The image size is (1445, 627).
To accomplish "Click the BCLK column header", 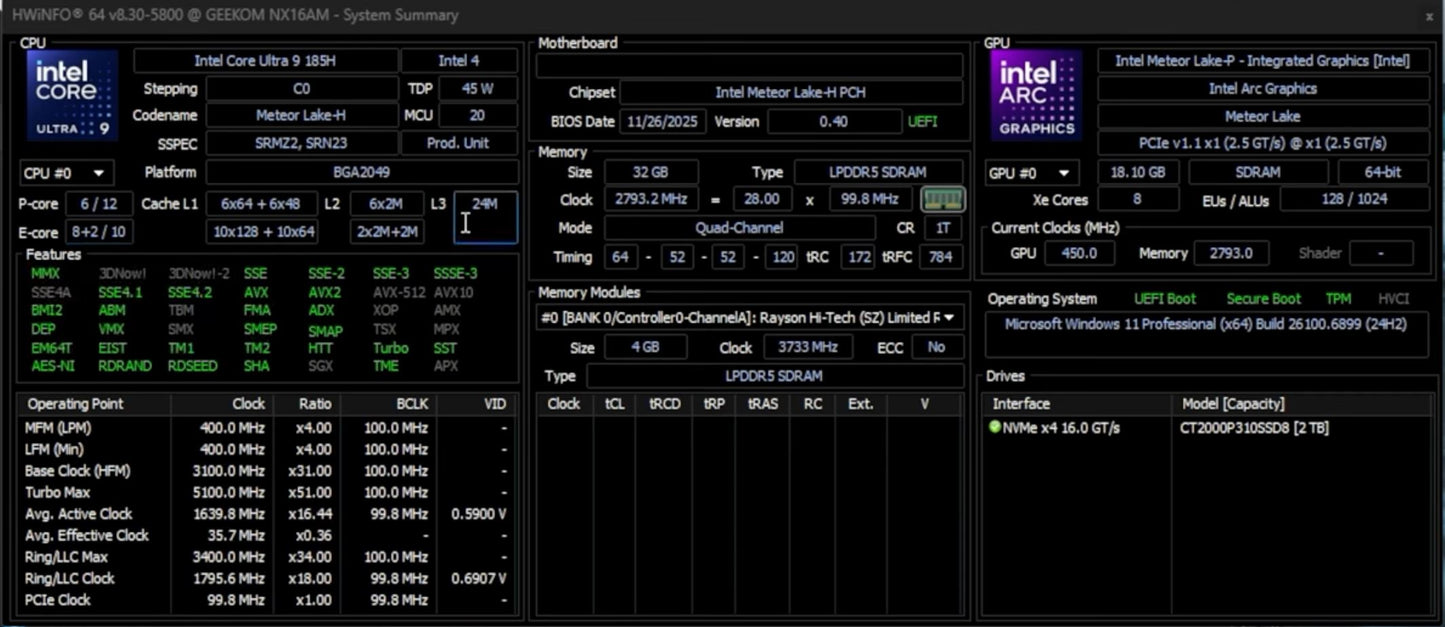I will (388, 404).
